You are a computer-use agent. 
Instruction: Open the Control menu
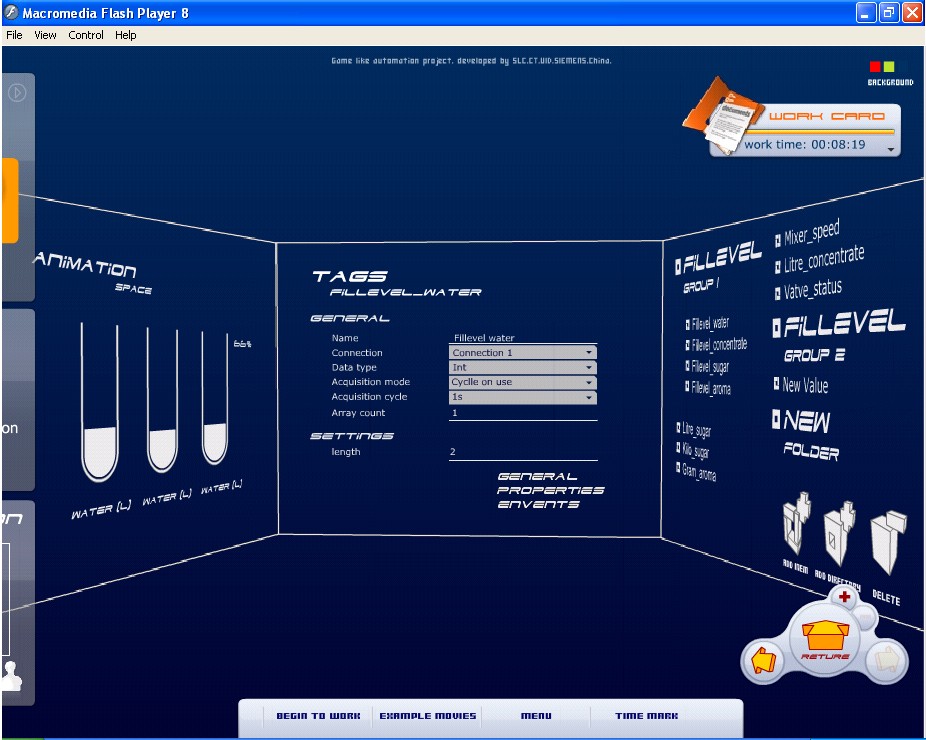point(86,35)
